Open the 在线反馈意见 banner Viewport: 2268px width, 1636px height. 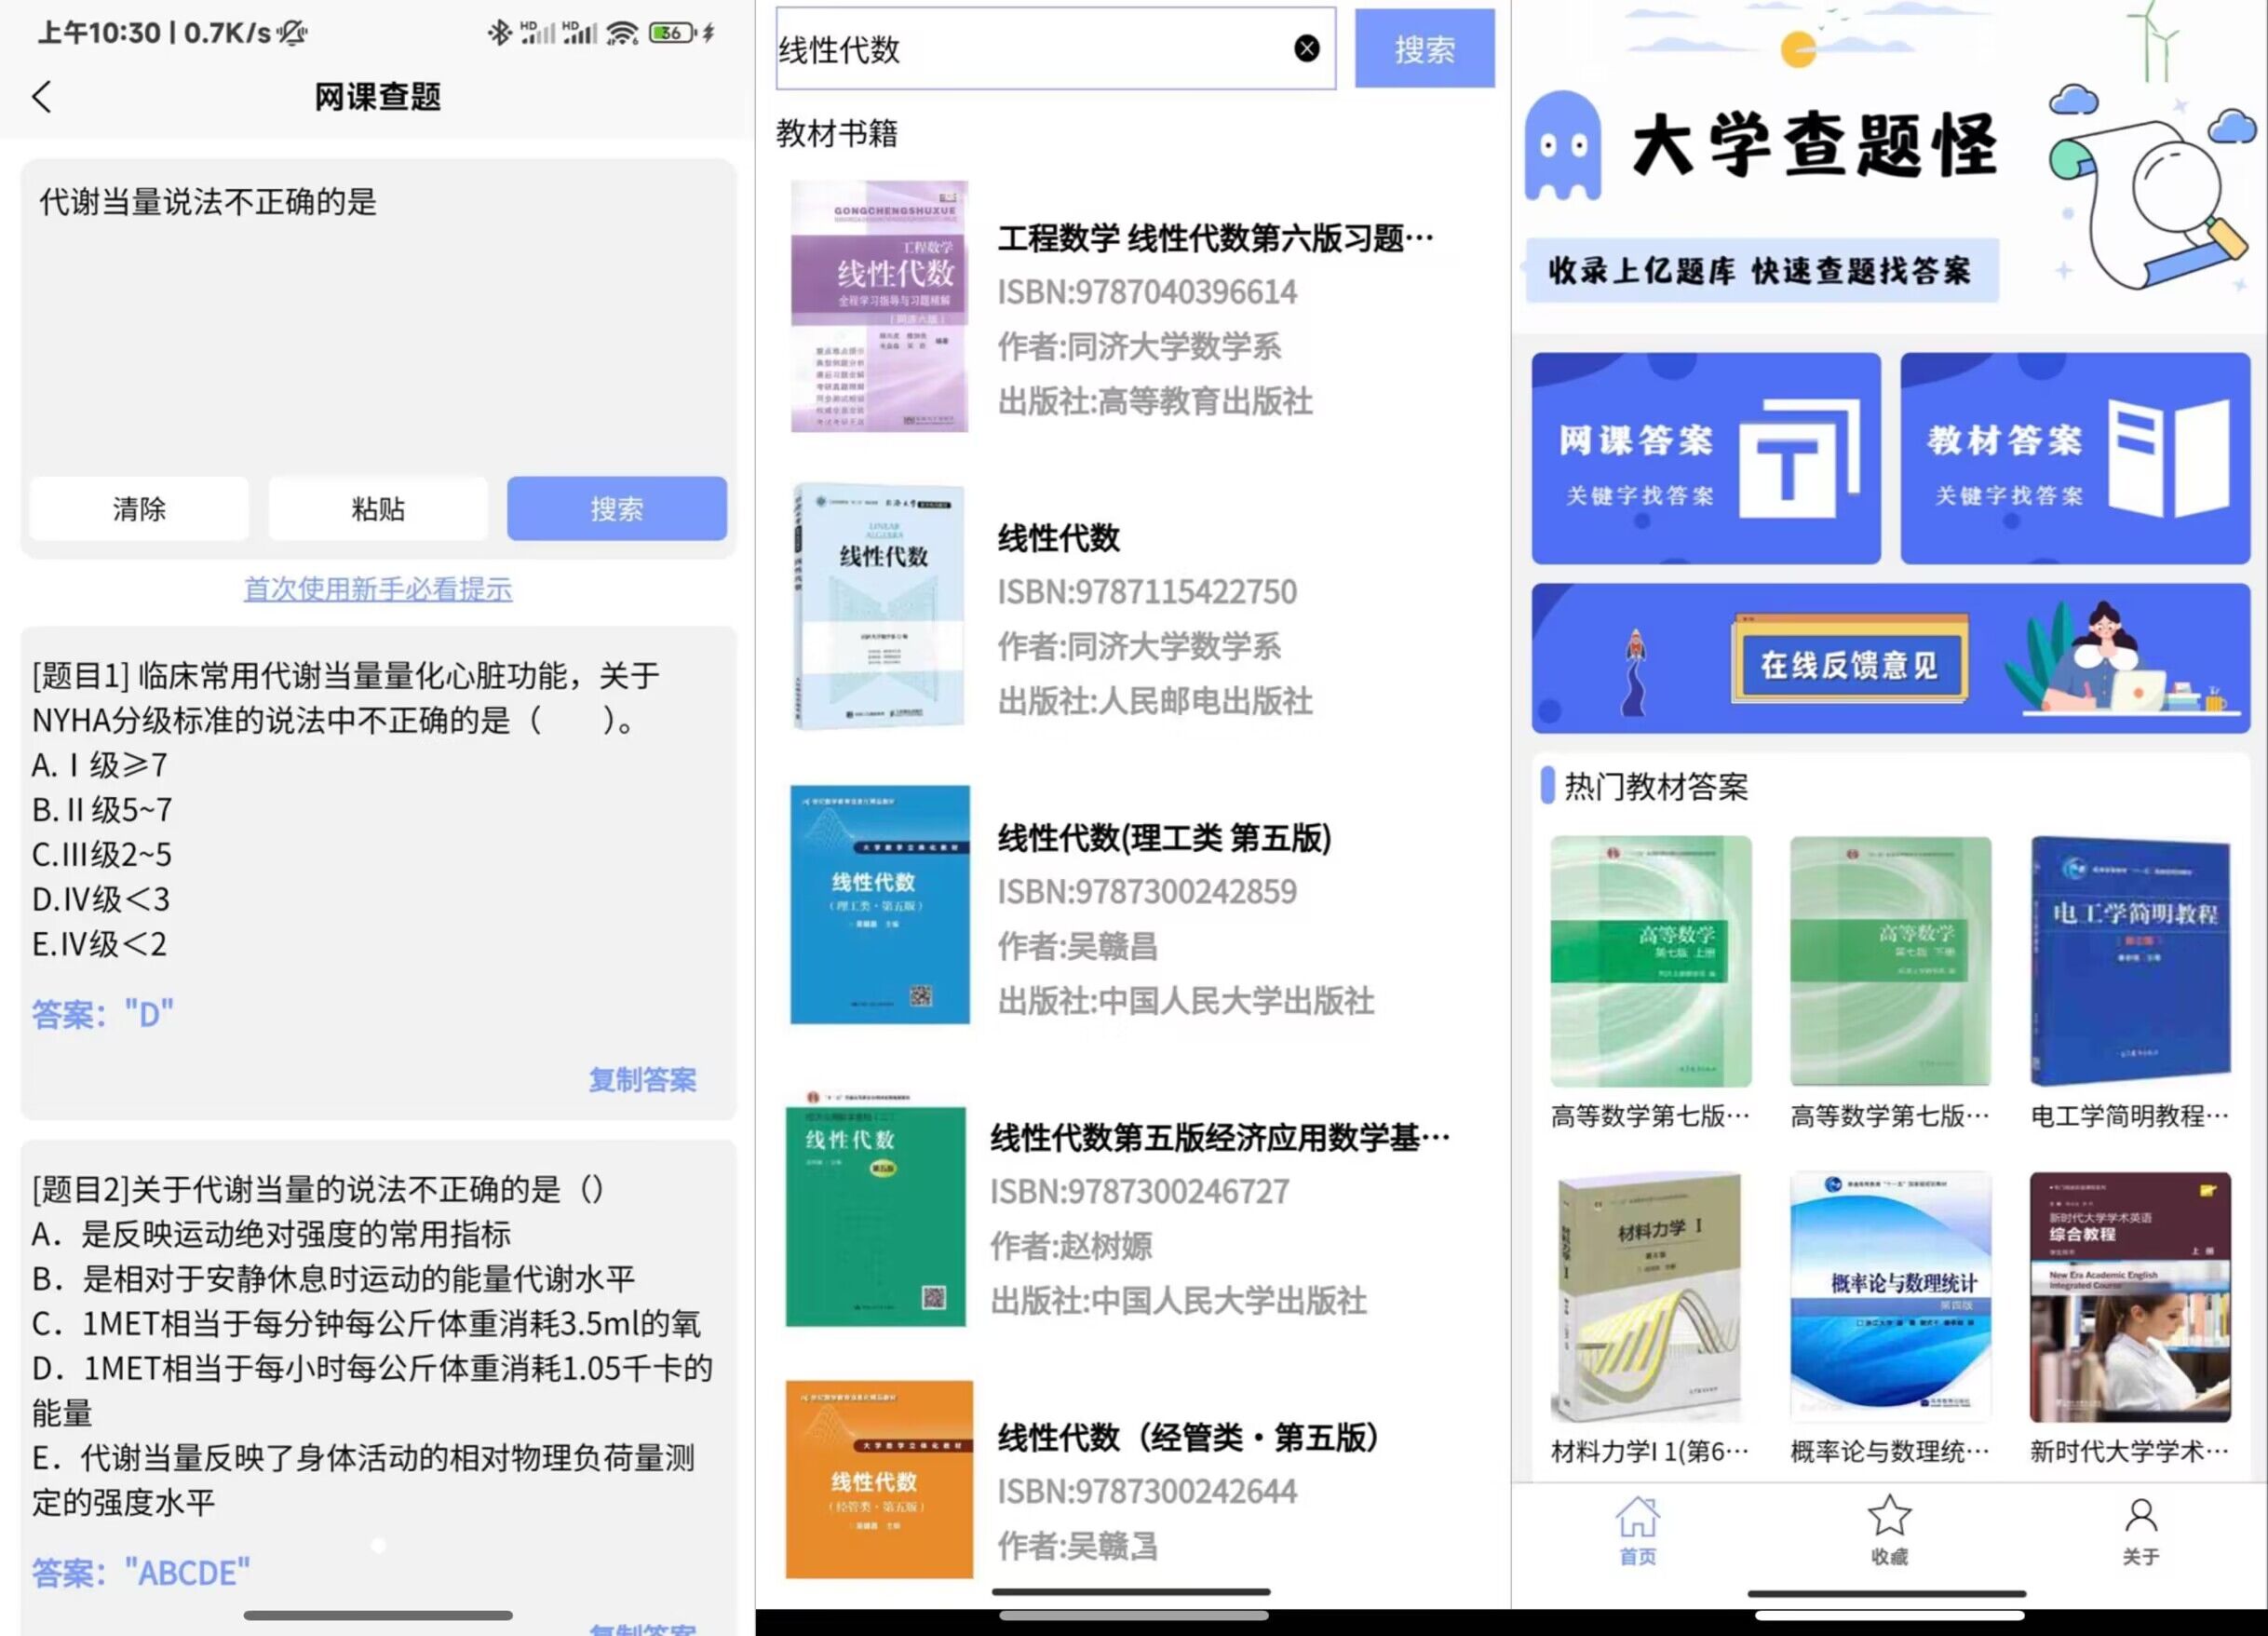[1890, 659]
